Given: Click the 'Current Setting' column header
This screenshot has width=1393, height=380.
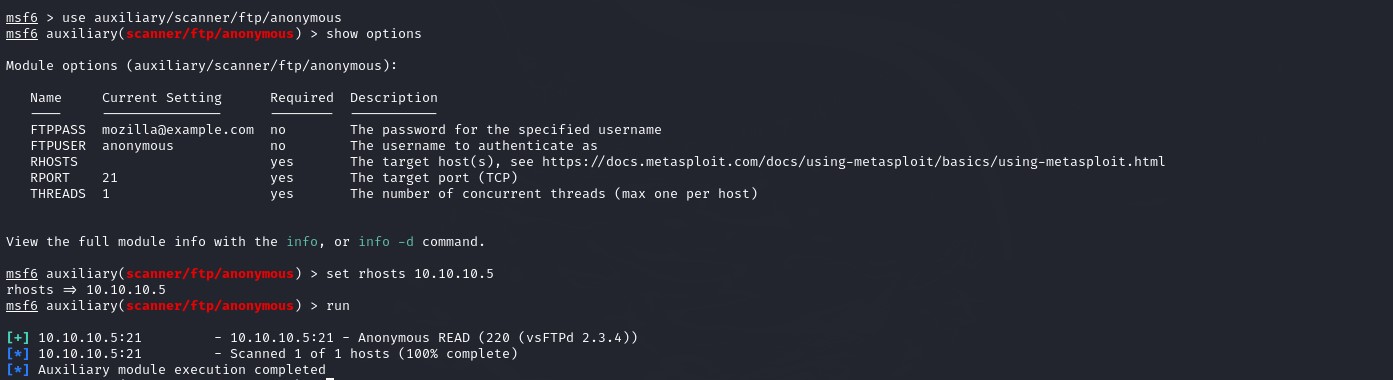Looking at the screenshot, I should point(162,97).
